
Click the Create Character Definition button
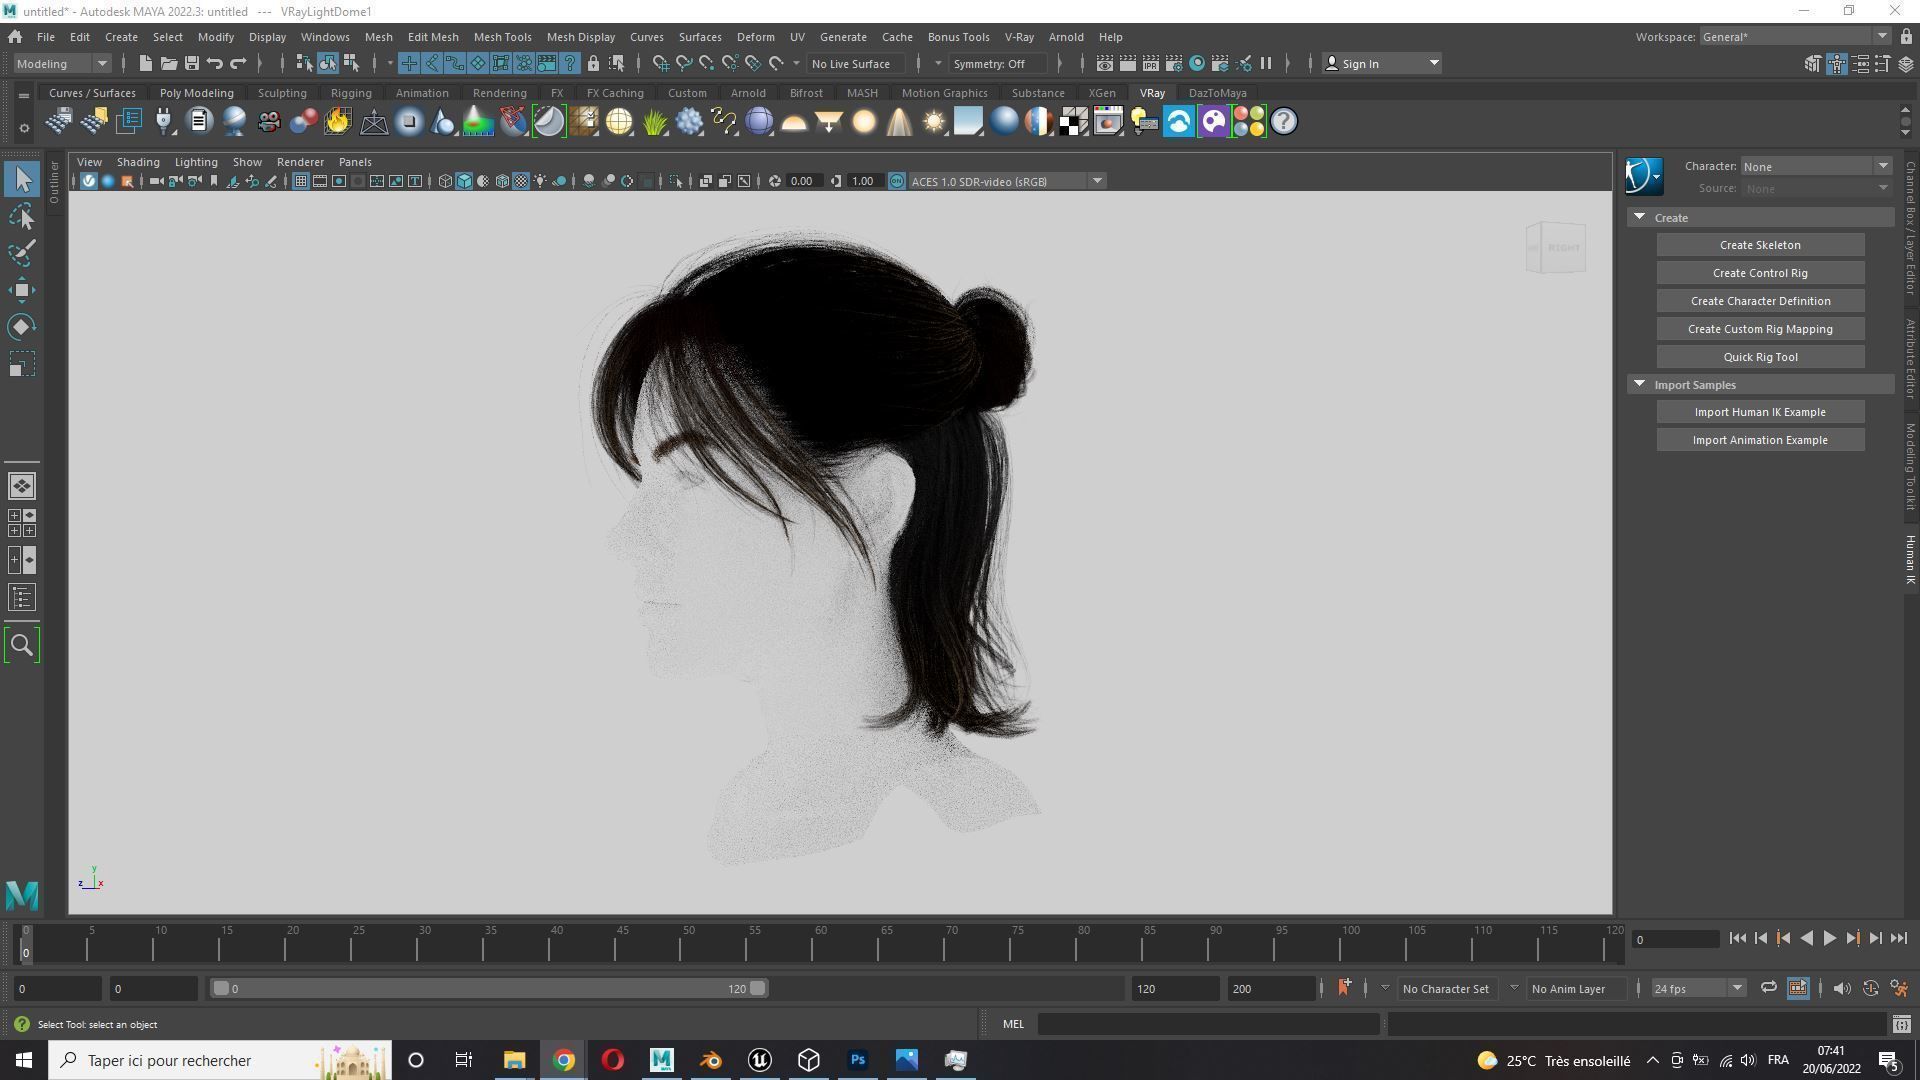click(1760, 301)
